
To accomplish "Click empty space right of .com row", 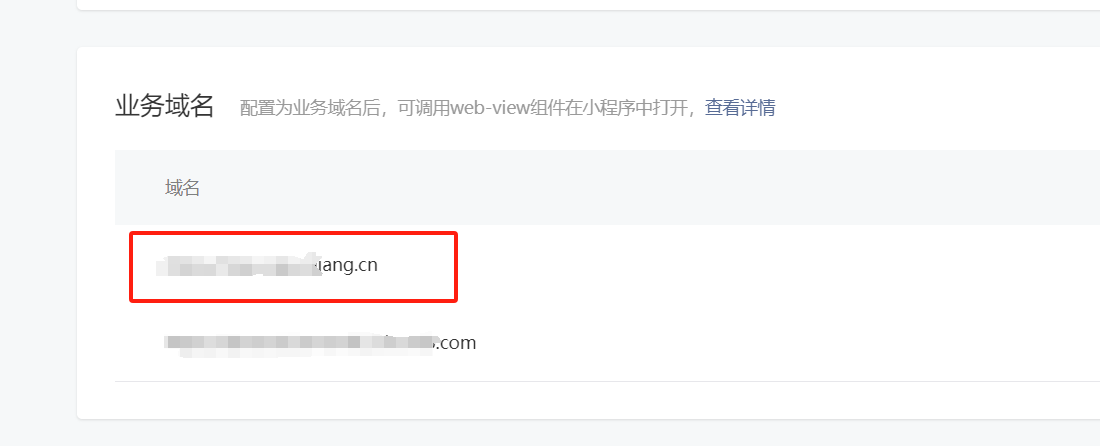I will tap(786, 344).
